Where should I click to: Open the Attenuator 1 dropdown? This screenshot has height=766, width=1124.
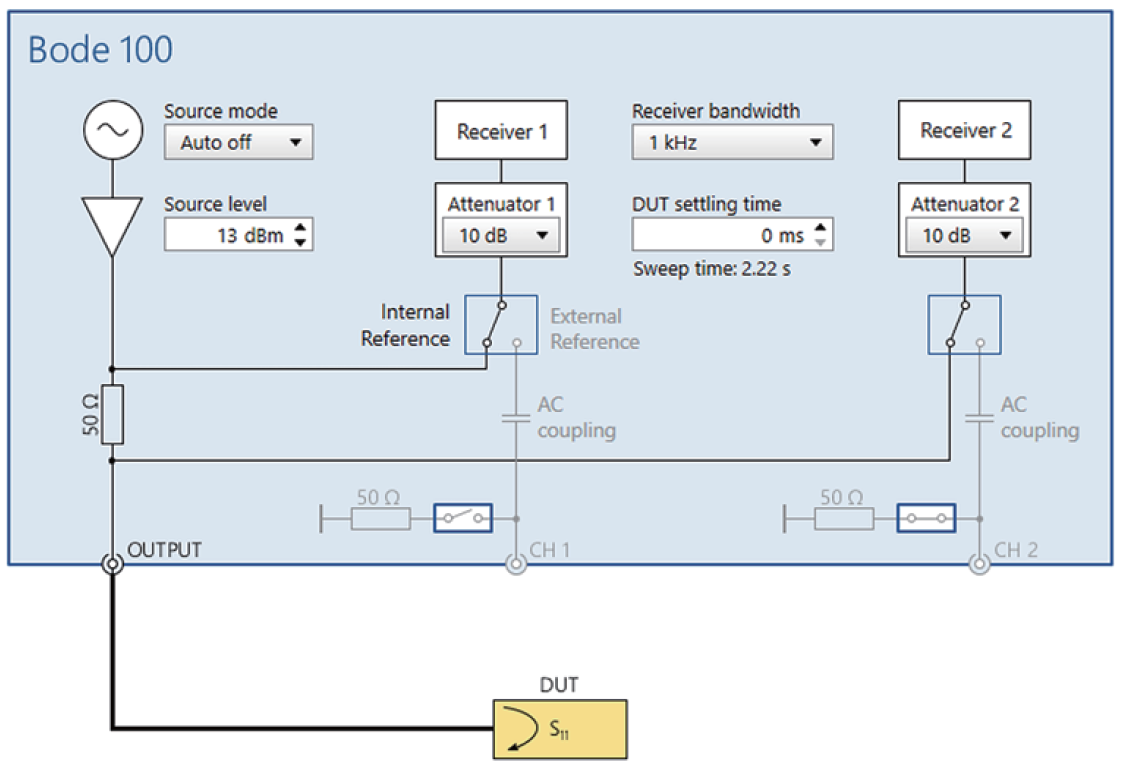tap(501, 236)
